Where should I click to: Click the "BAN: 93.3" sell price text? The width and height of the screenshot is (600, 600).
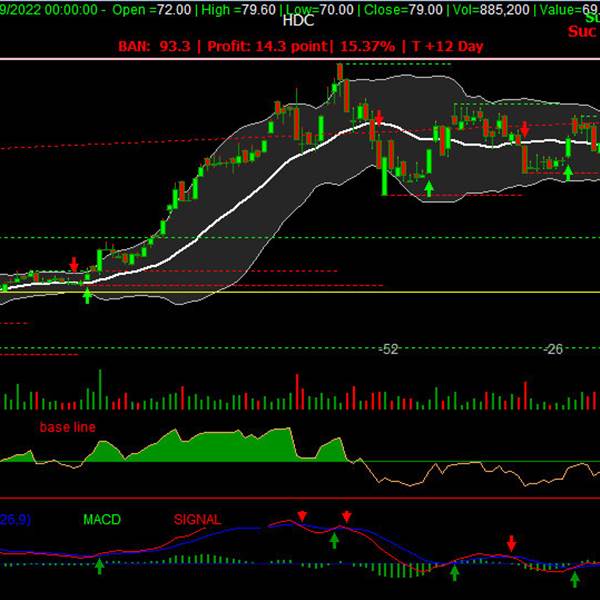point(154,46)
